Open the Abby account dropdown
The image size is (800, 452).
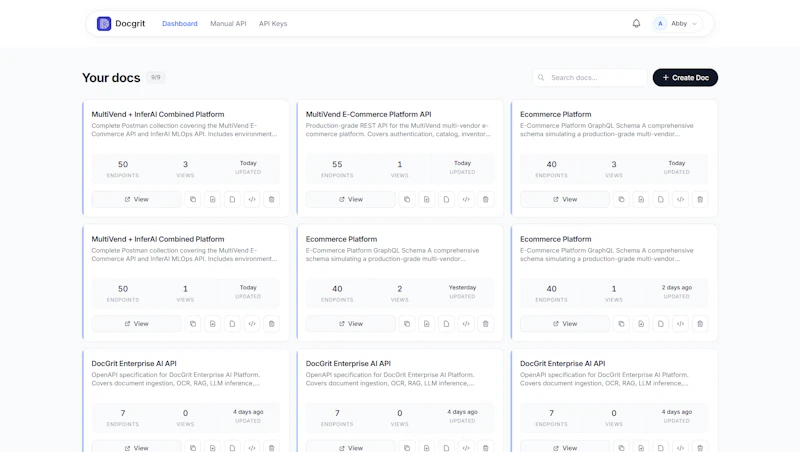[x=677, y=23]
